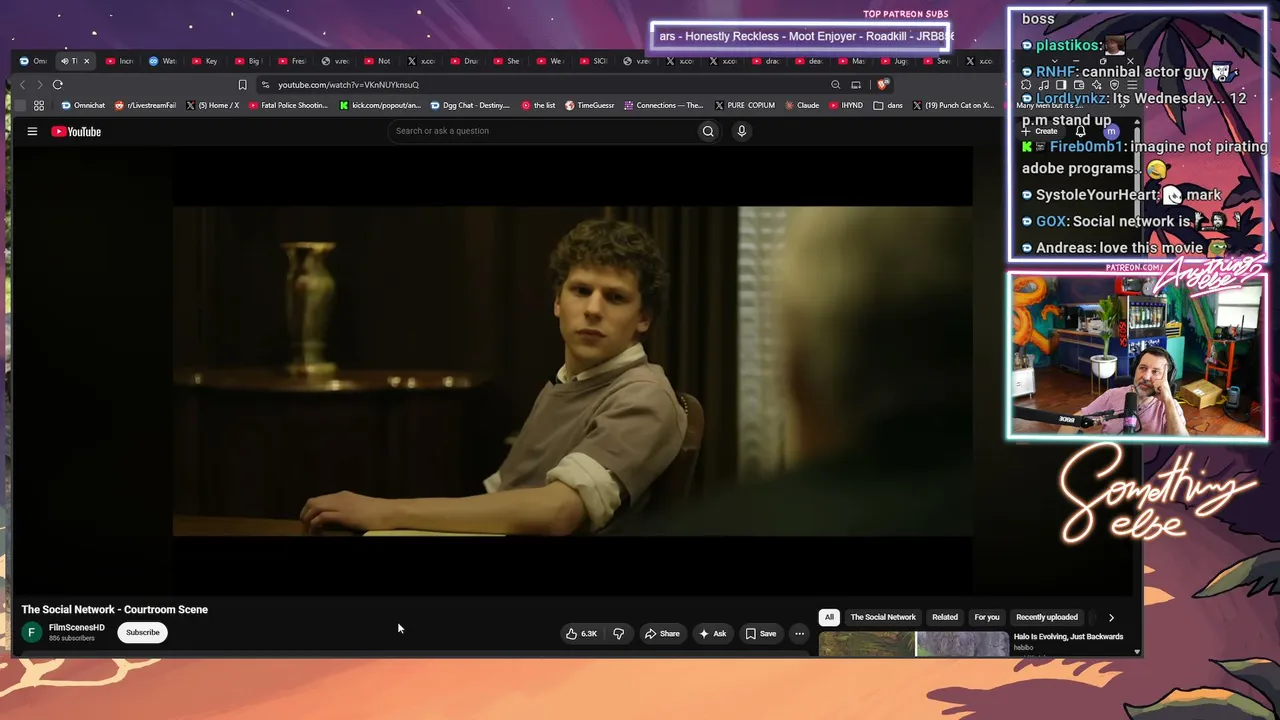Expand the 'dans' bookmarks folder
1280x720 pixels.
[x=888, y=105]
